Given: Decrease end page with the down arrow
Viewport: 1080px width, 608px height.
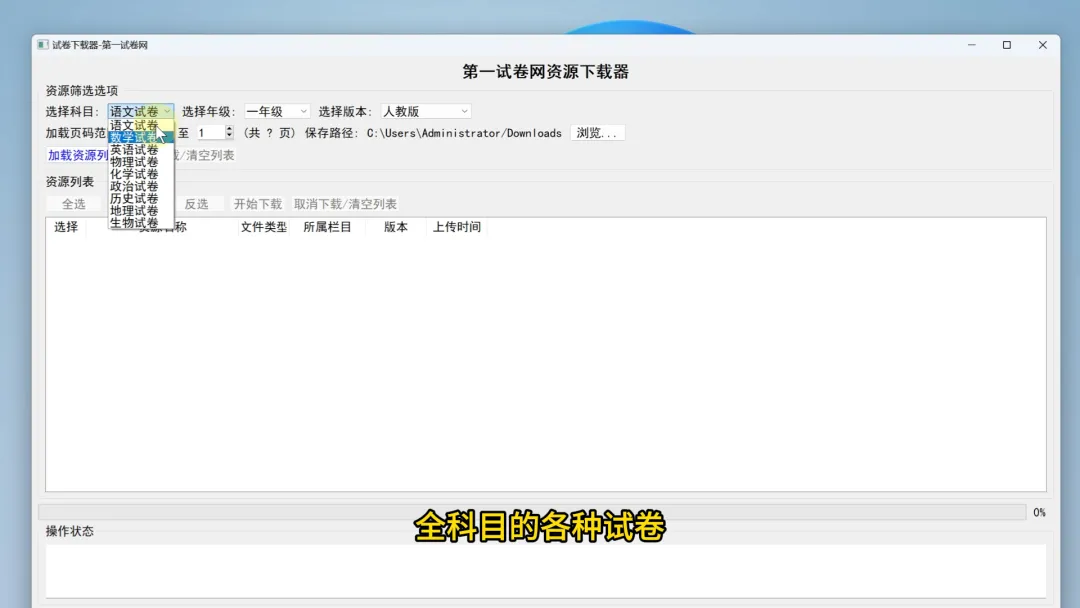Looking at the screenshot, I should 229,136.
